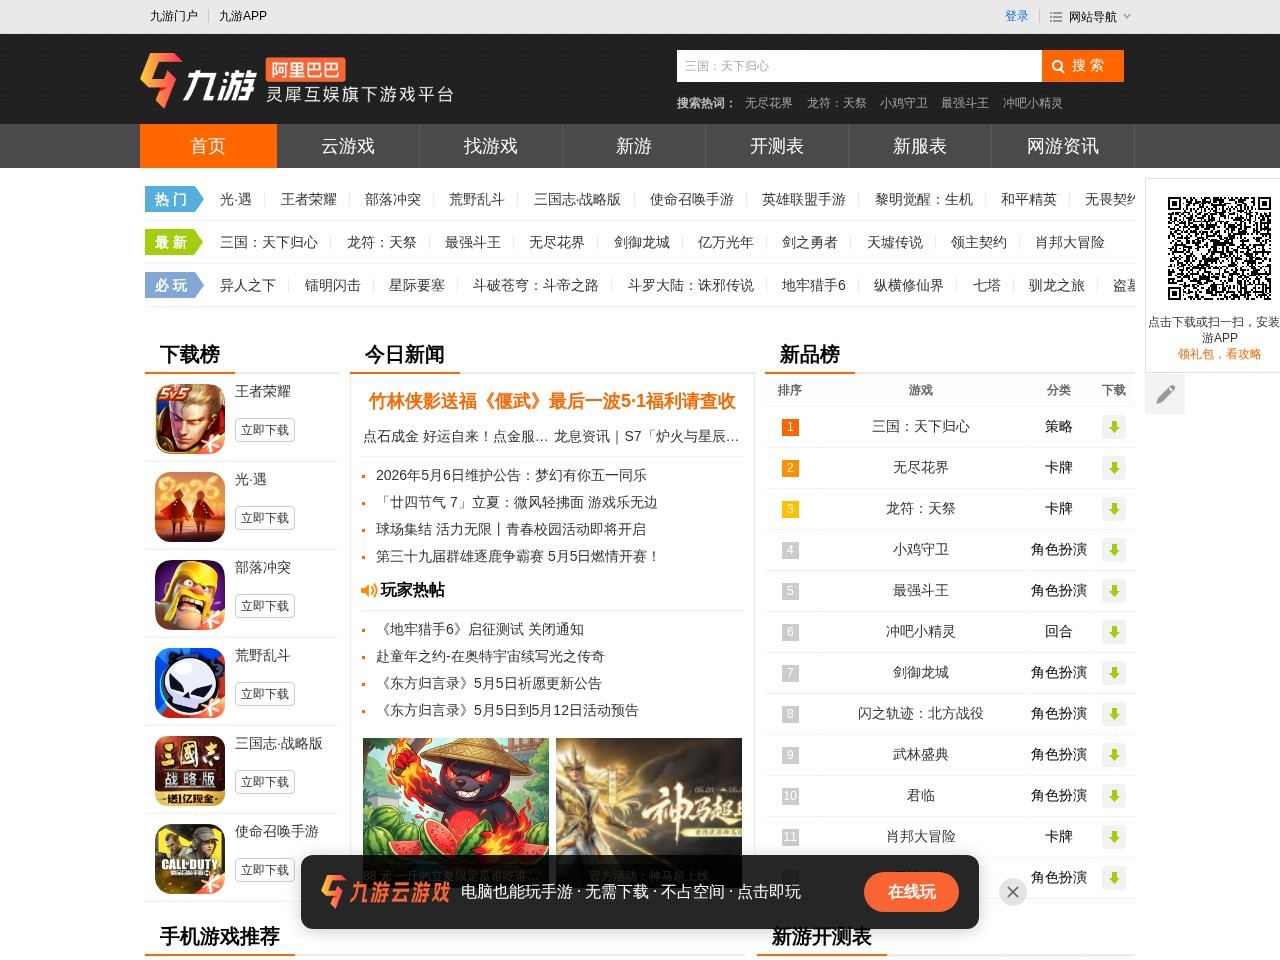Open the 九游APP top link
The image size is (1280, 960).
[243, 16]
